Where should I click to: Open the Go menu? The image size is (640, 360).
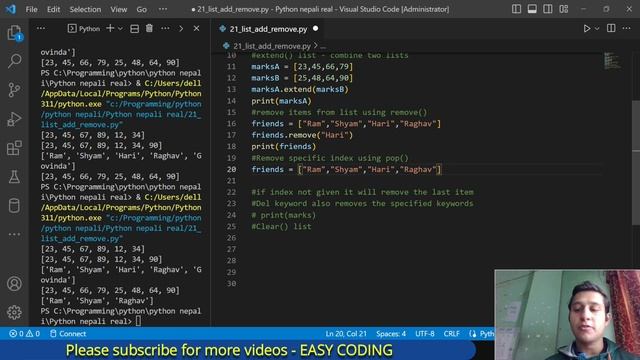tap(142, 9)
